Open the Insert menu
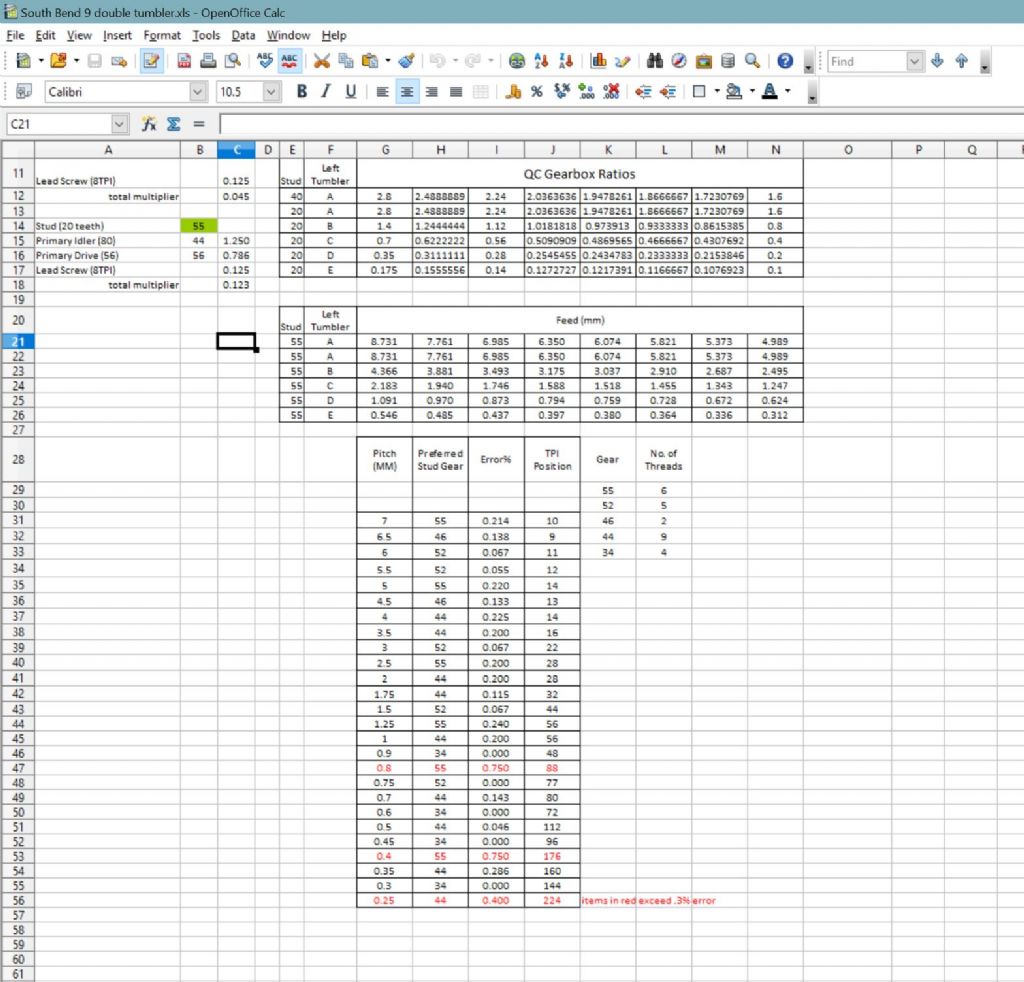The width and height of the screenshot is (1024, 982). (x=117, y=35)
